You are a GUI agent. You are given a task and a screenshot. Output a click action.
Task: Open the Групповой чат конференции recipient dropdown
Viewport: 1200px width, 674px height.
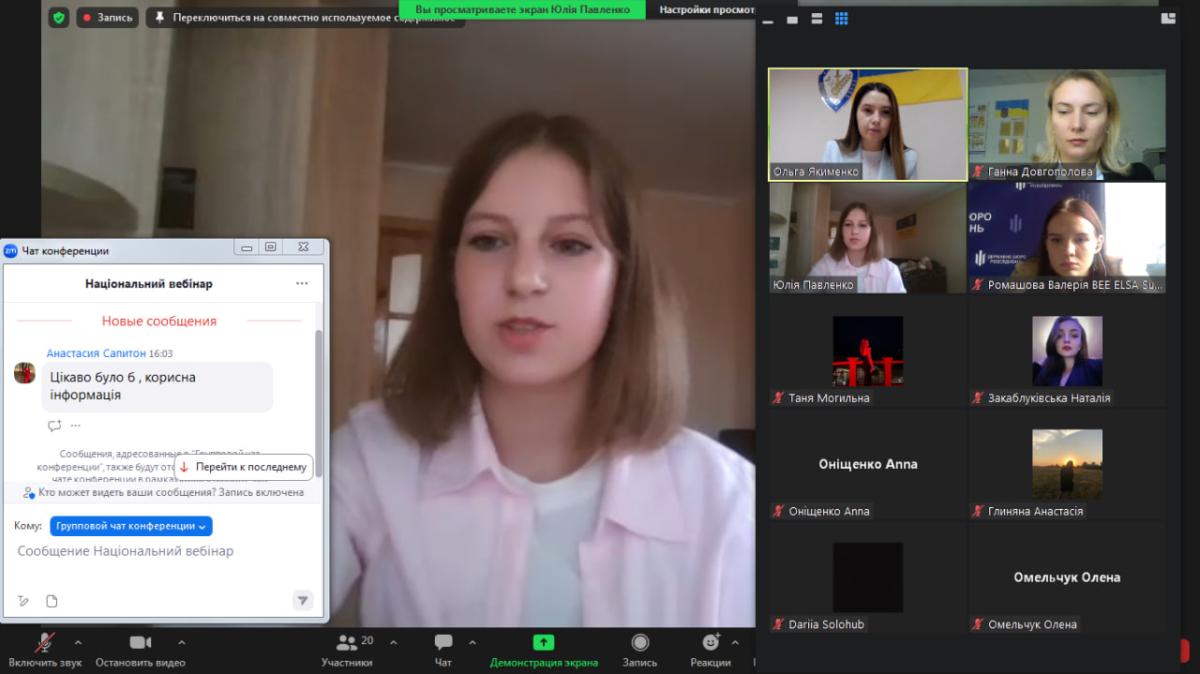[131, 526]
